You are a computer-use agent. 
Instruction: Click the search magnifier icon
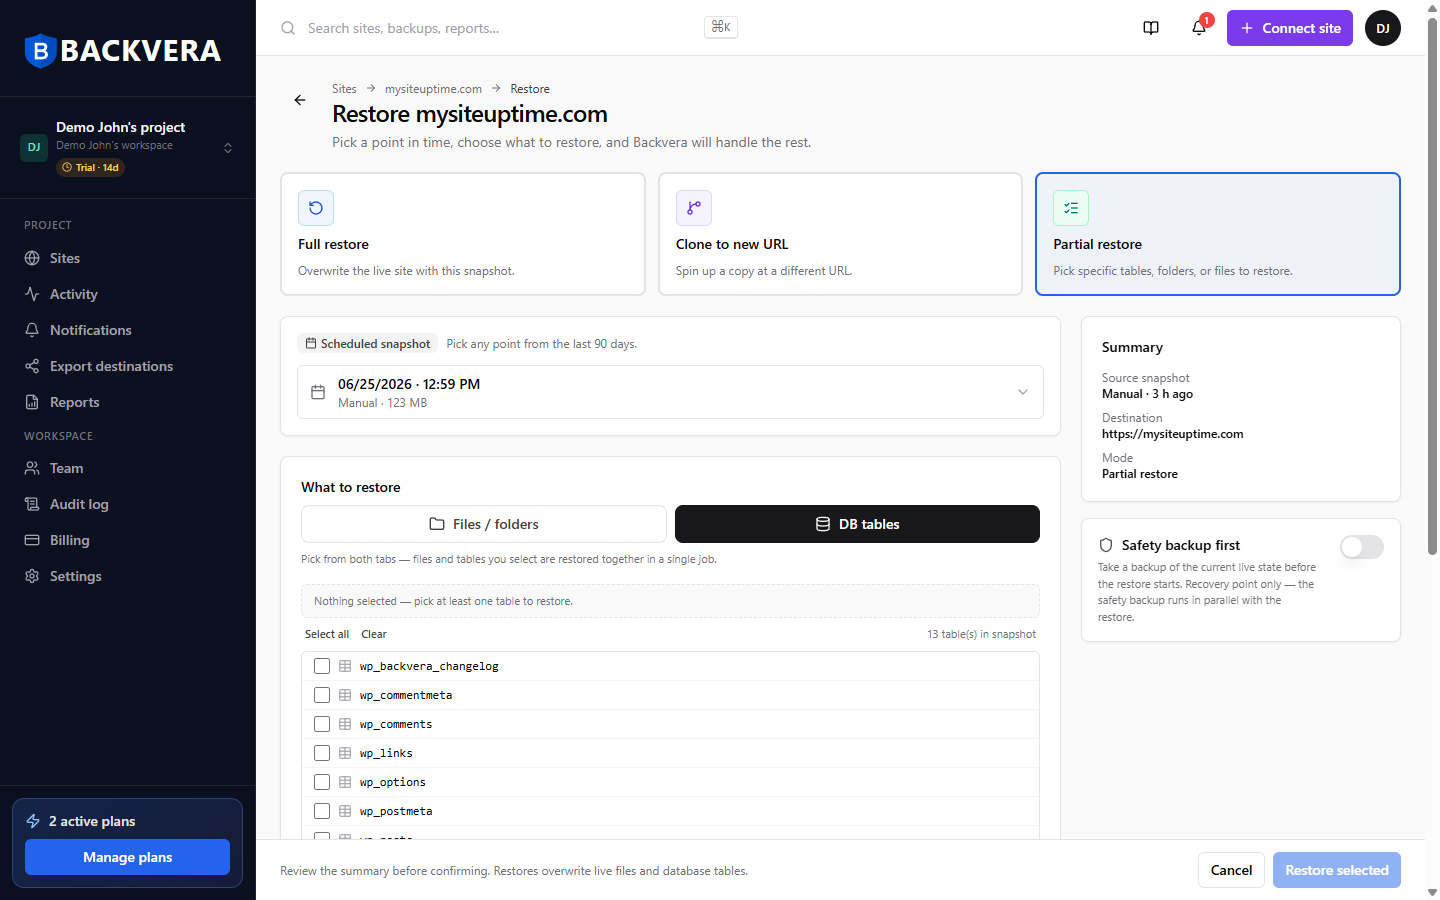pyautogui.click(x=288, y=28)
